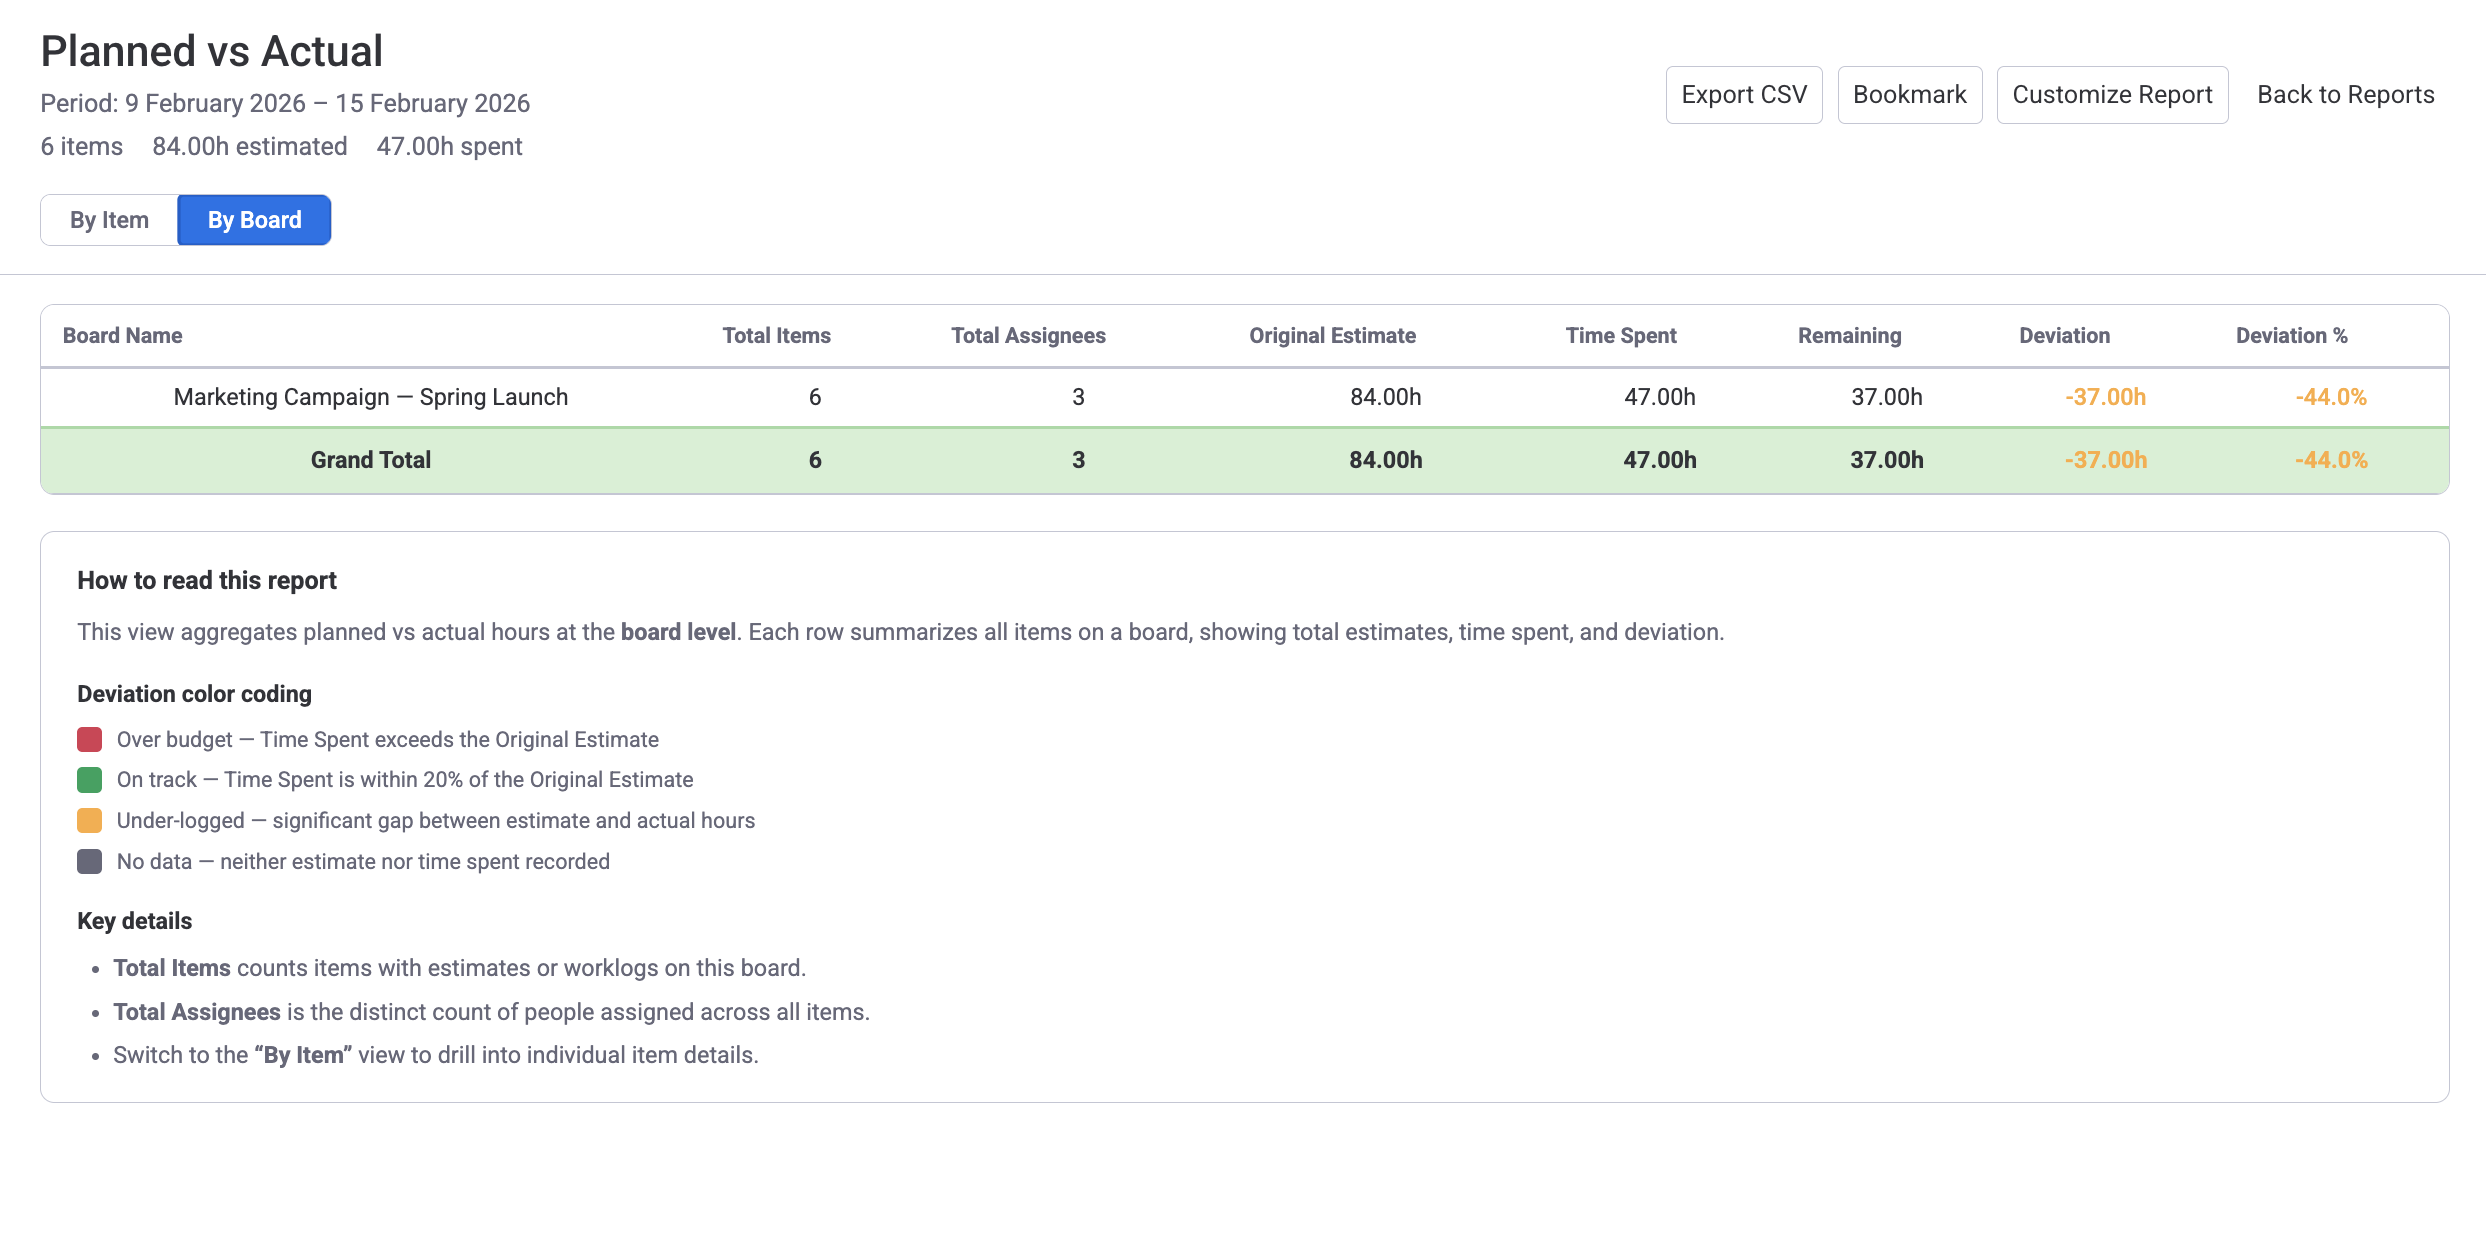Viewport: 2486px width, 1256px height.
Task: Click the gray No data color swatch
Action: click(89, 861)
